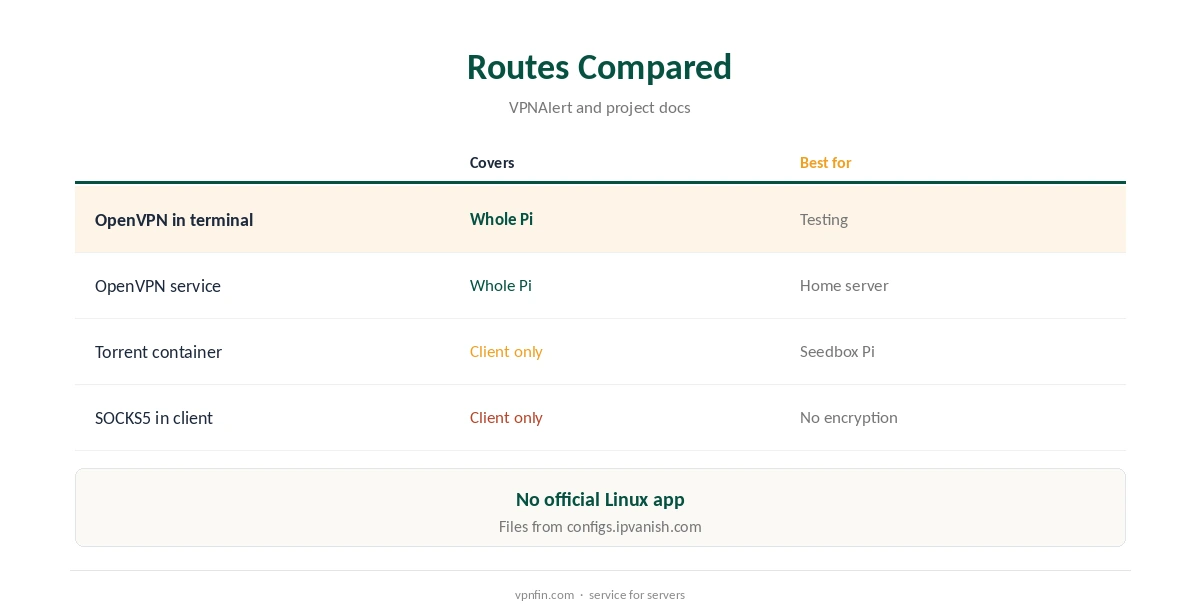The height and width of the screenshot is (614, 1200).
Task: Click 'Client only' in Torrent container row
Action: tap(506, 351)
